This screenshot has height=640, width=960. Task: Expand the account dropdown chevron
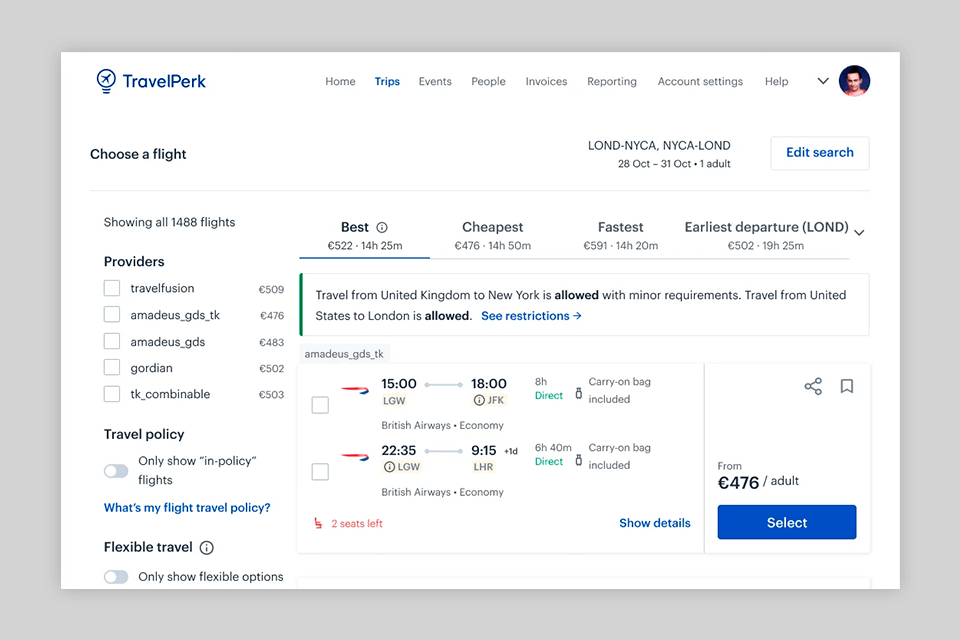823,81
